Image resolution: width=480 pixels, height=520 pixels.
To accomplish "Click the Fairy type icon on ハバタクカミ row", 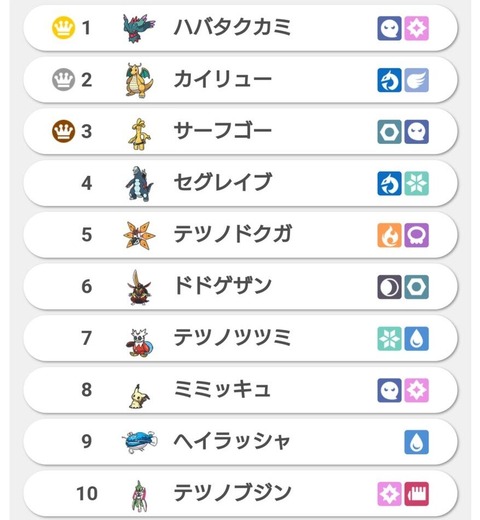I will (x=416, y=28).
